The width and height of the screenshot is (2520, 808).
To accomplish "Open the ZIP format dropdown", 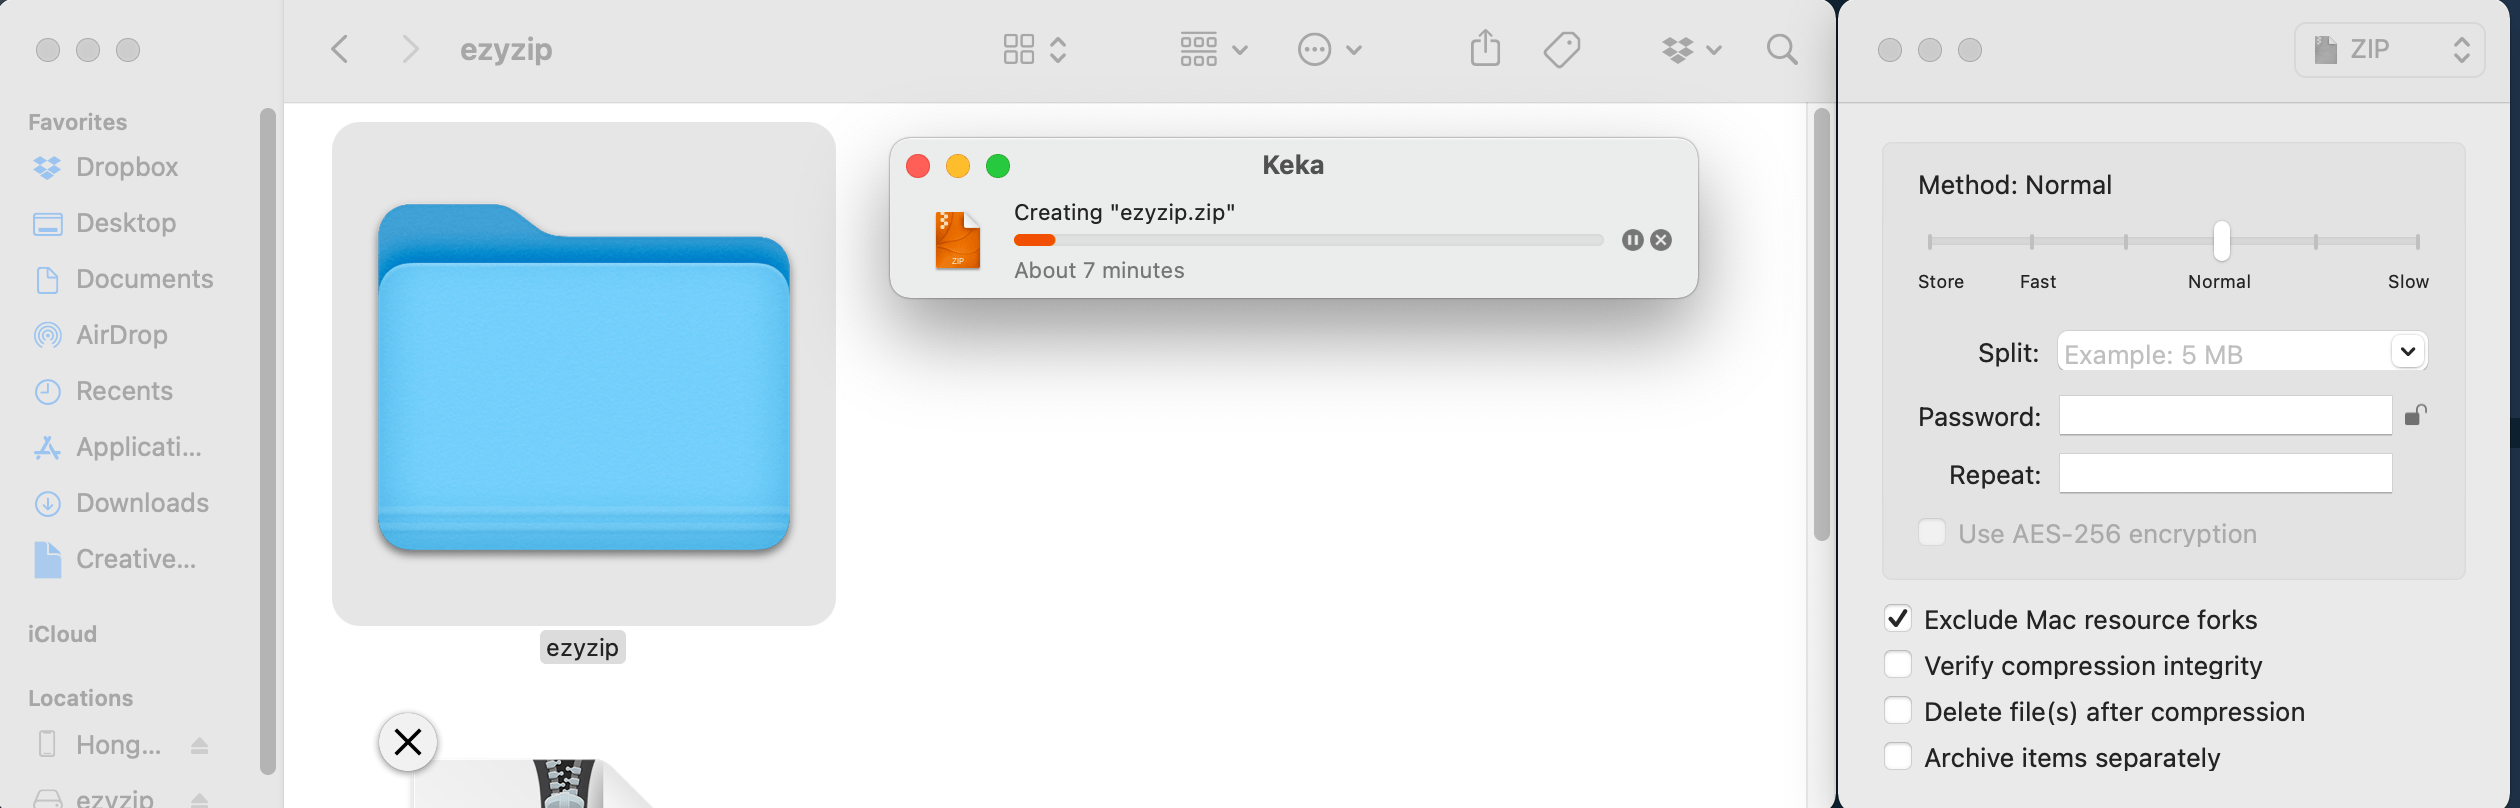I will (2389, 49).
